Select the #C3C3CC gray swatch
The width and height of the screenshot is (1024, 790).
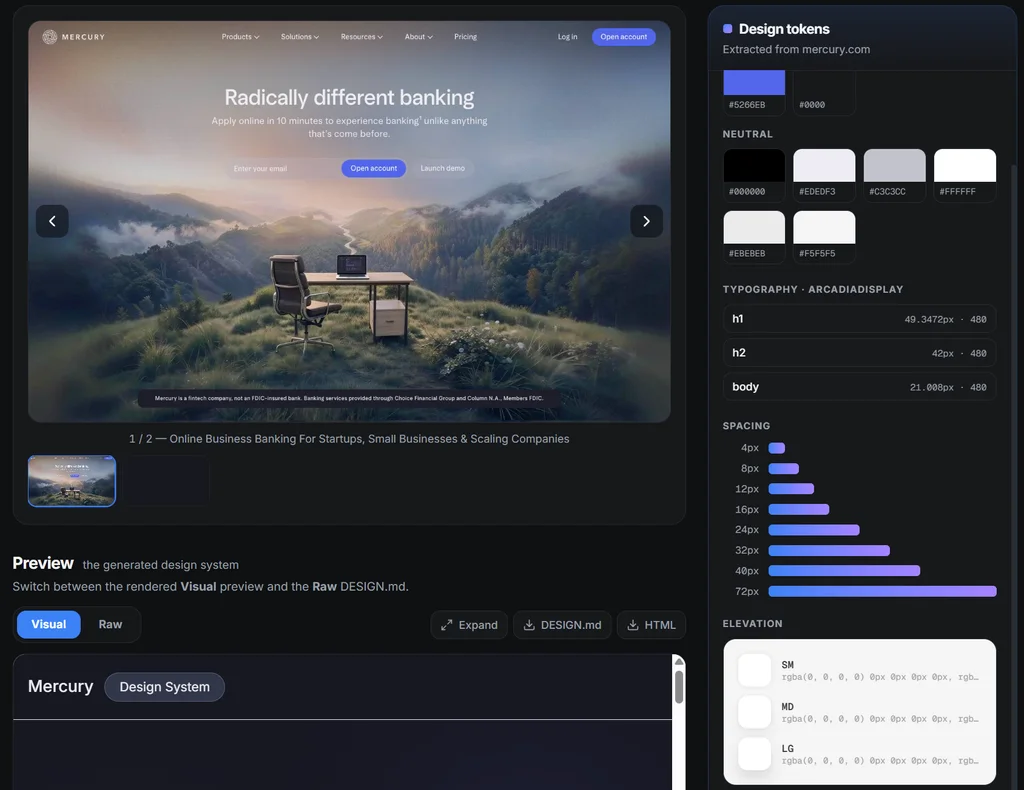pyautogui.click(x=895, y=165)
